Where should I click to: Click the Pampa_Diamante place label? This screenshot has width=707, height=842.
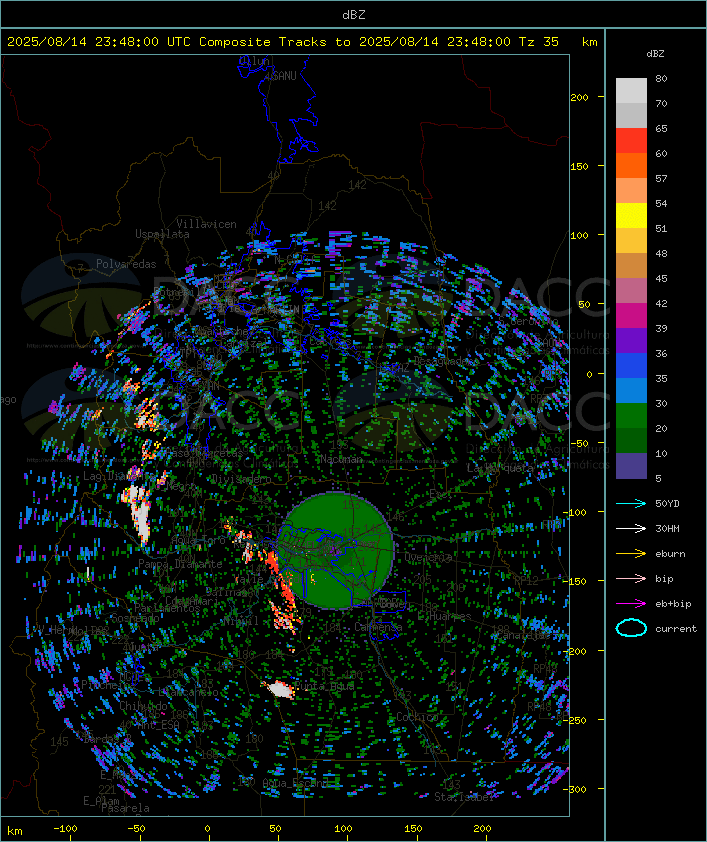pos(180,564)
